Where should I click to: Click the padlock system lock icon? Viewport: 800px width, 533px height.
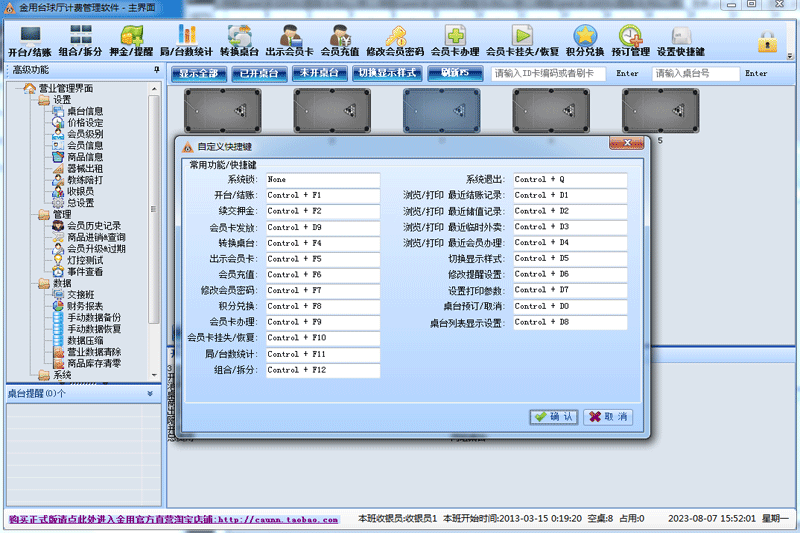(767, 42)
